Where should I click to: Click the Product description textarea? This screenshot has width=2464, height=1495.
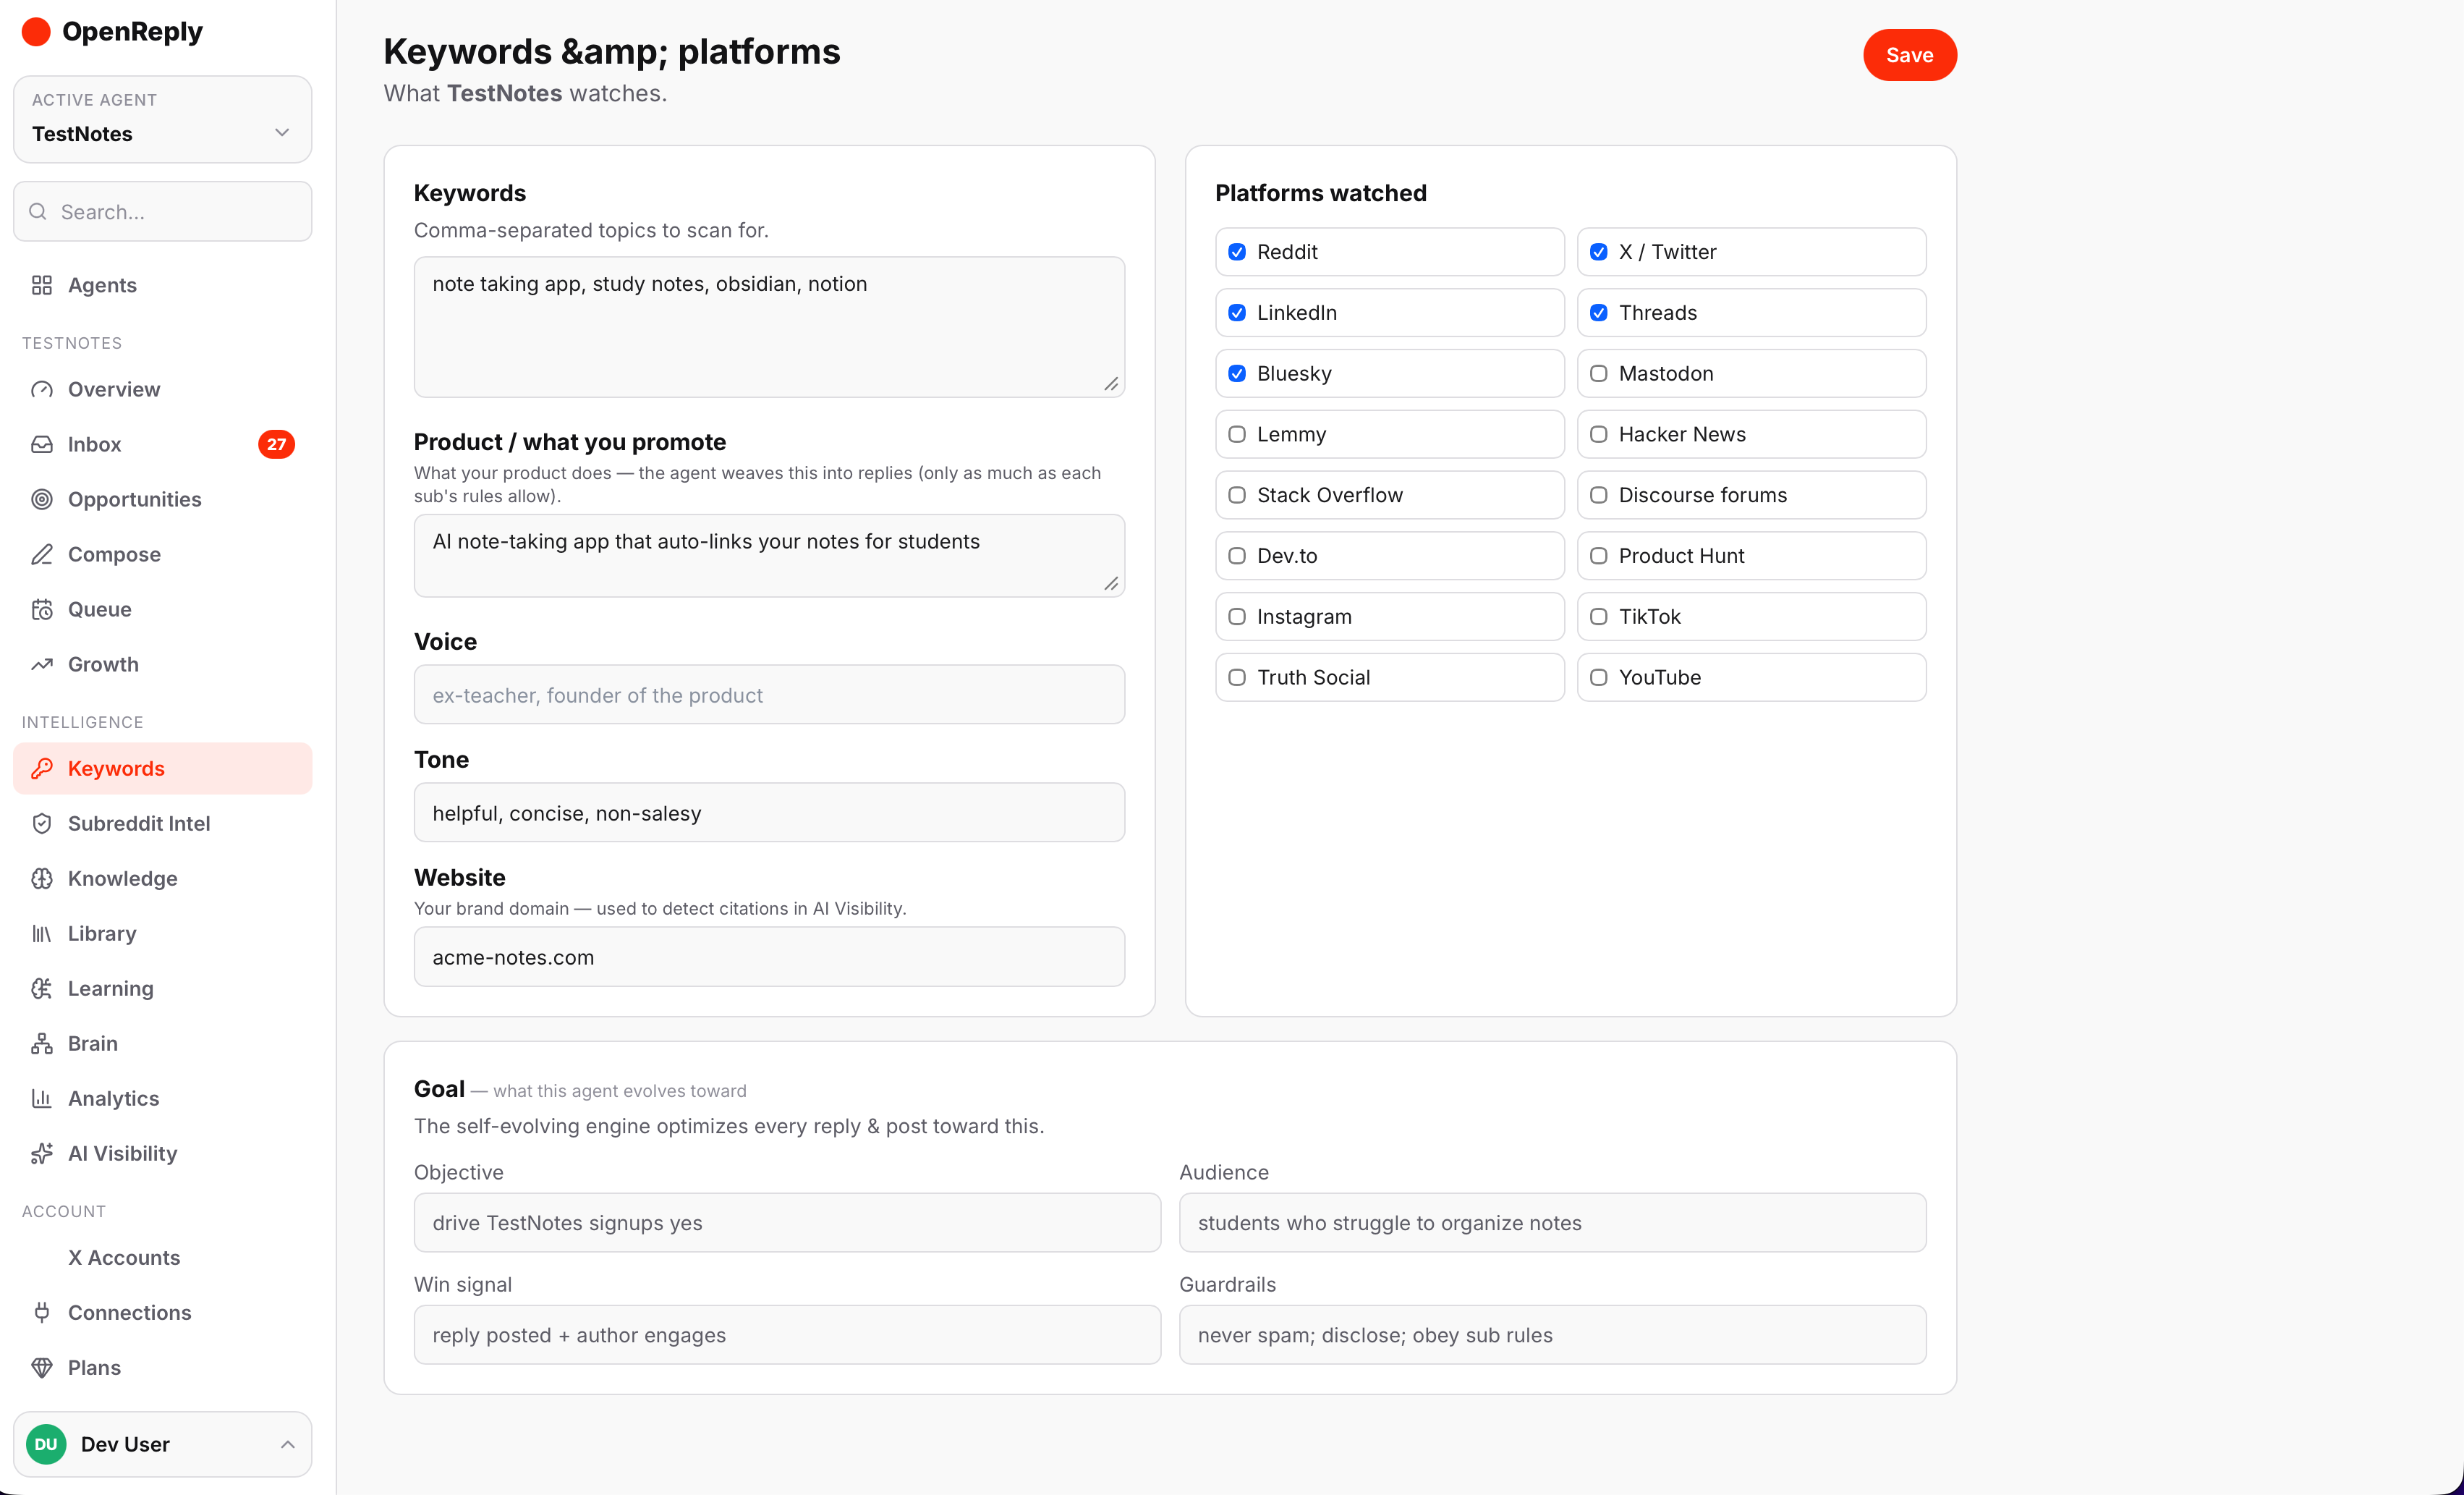(769, 556)
